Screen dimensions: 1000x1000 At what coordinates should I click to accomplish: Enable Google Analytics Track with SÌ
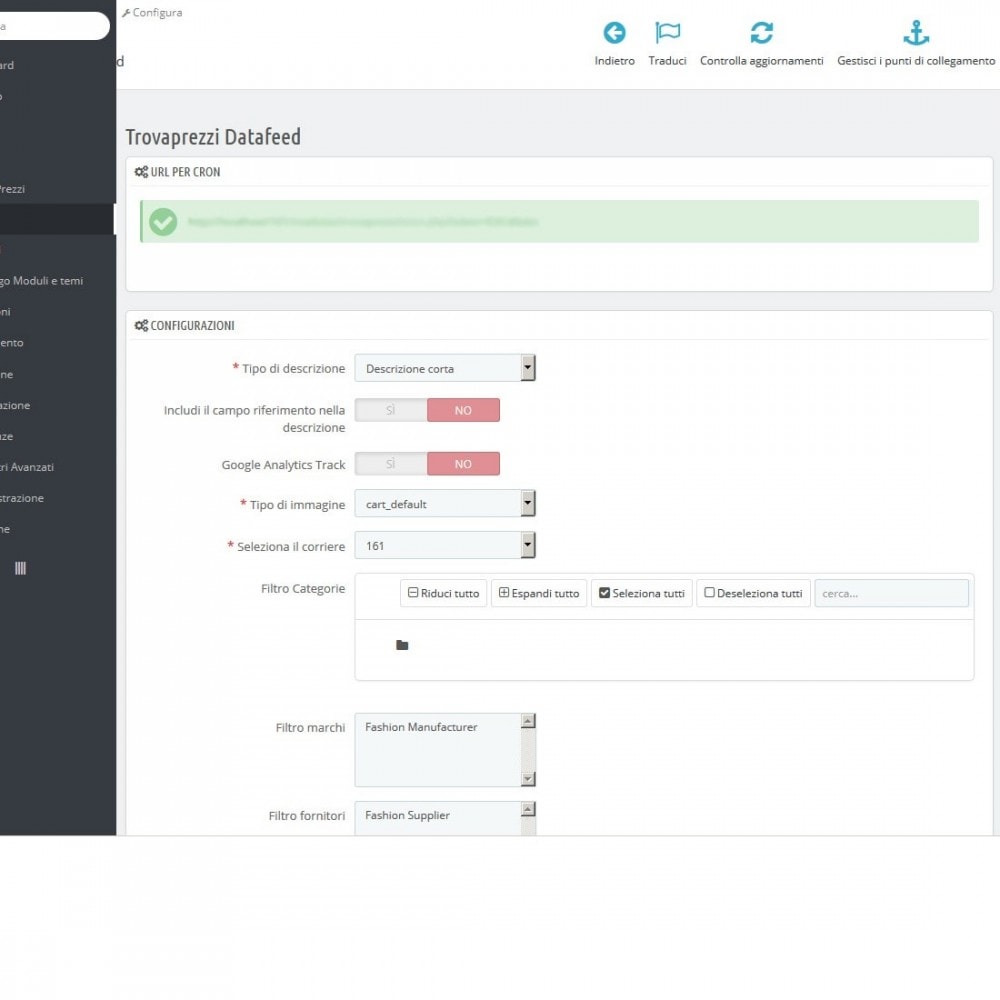(x=391, y=464)
